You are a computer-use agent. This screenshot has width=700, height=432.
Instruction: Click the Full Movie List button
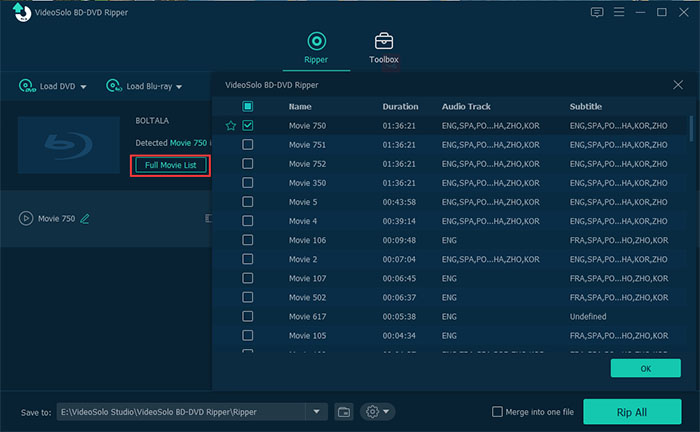point(171,165)
